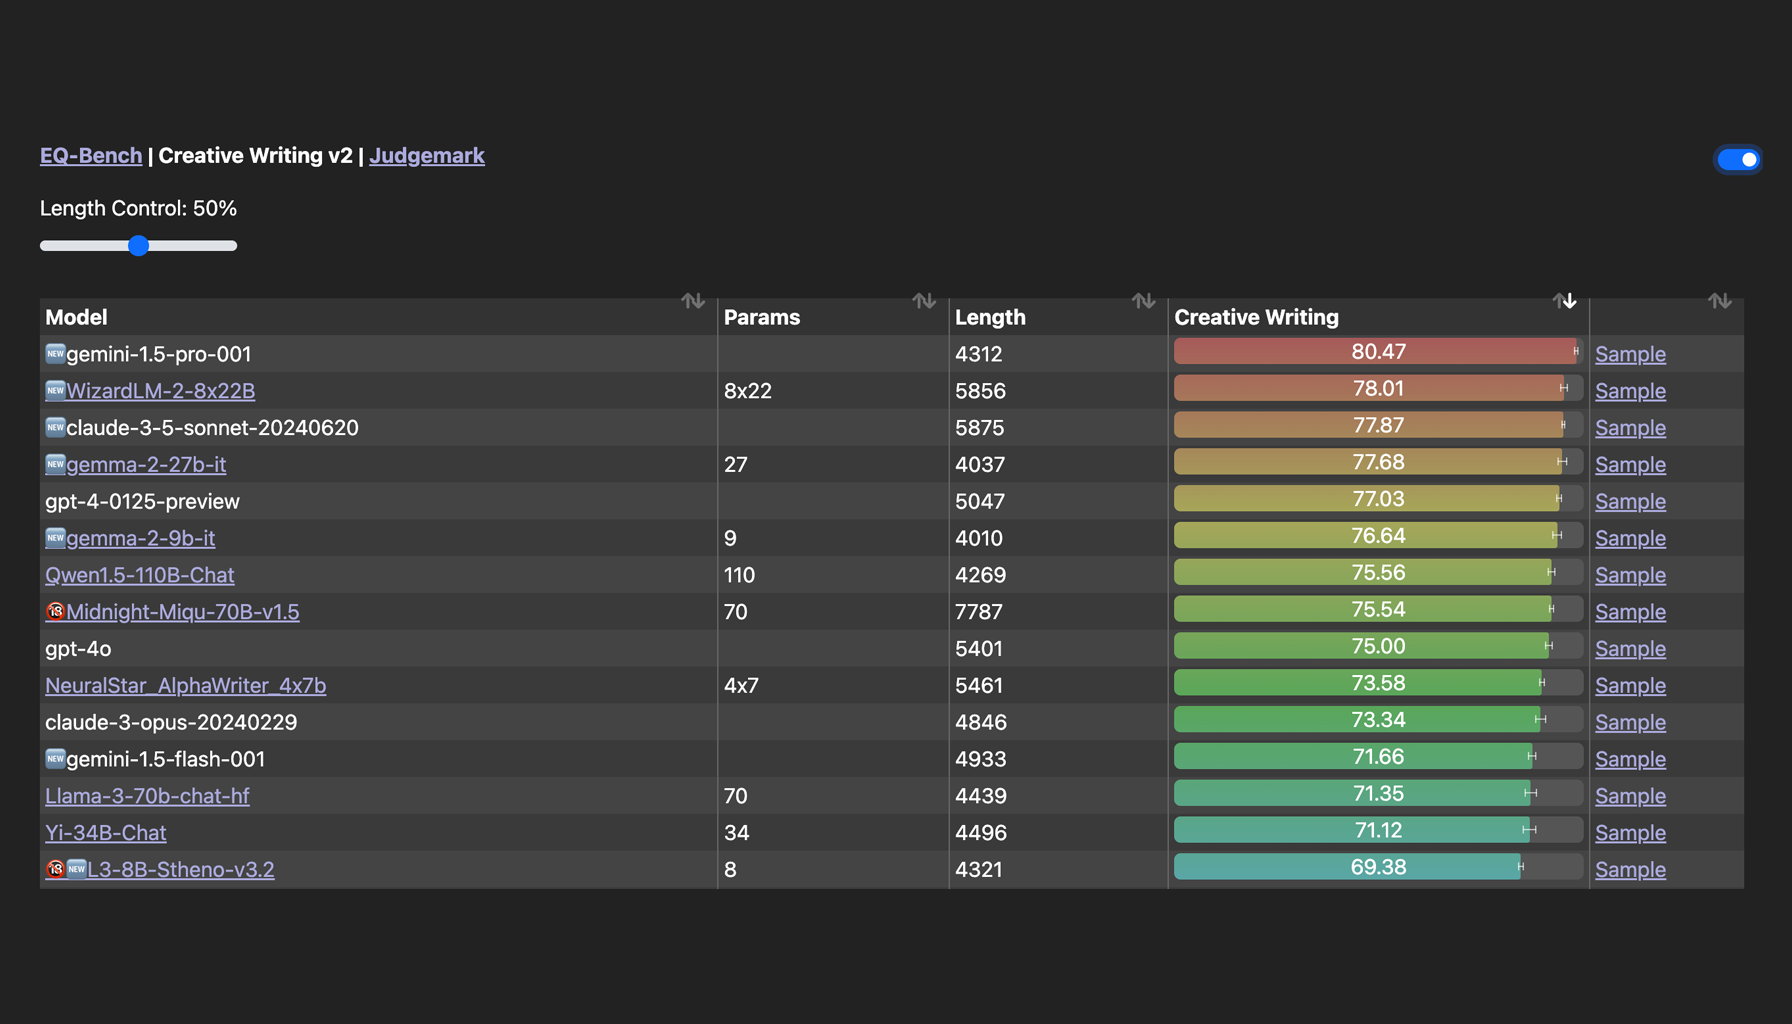Adjust the Length Control slider handle
1792x1024 pixels.
pyautogui.click(x=139, y=245)
